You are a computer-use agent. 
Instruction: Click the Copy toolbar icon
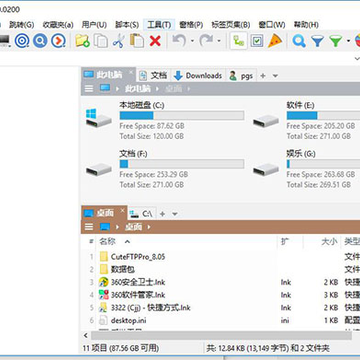[101, 41]
